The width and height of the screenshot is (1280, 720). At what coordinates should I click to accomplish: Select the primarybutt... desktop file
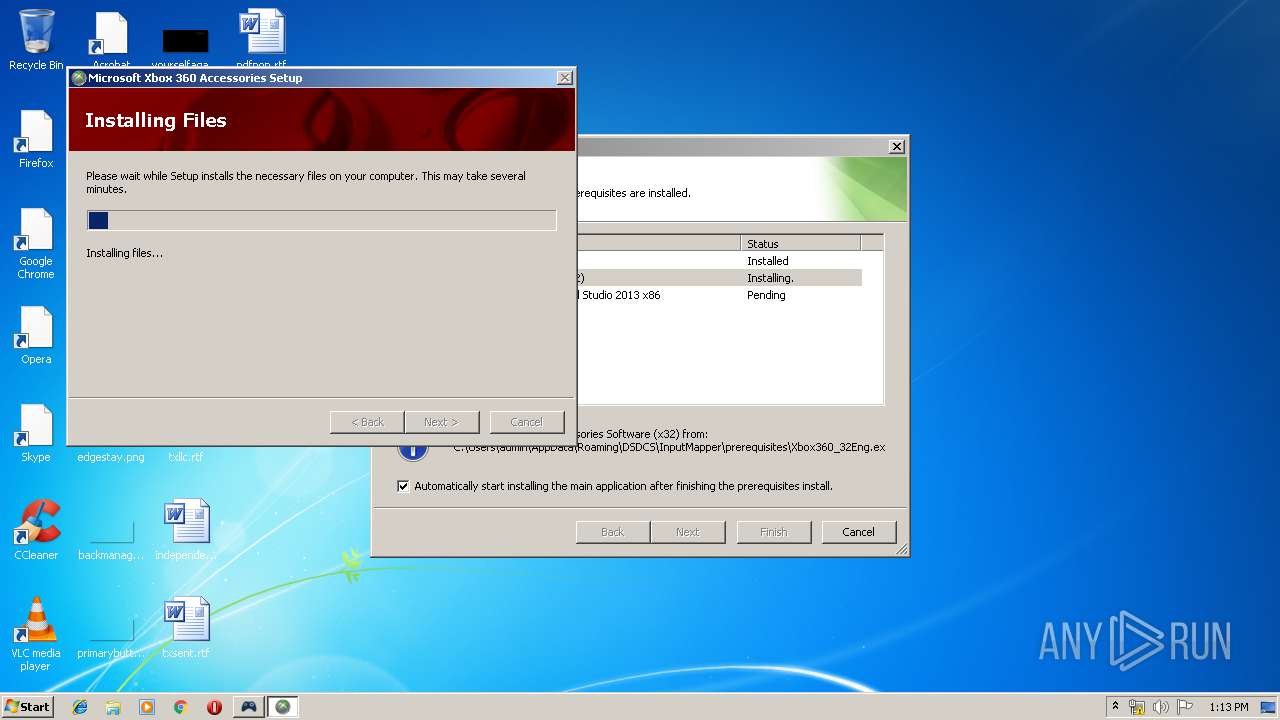(x=111, y=638)
